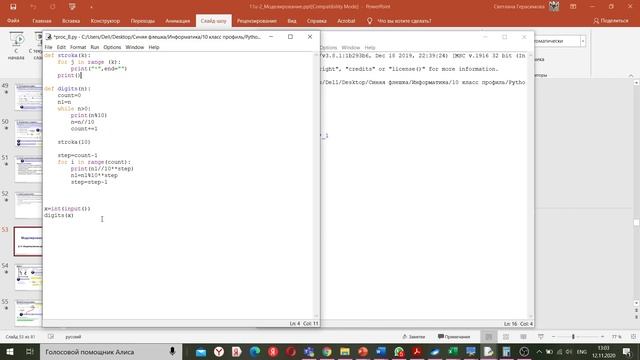Click the accessibility check icon in status bar
Image resolution: width=640 pixels, height=360 pixels.
click(x=51, y=337)
